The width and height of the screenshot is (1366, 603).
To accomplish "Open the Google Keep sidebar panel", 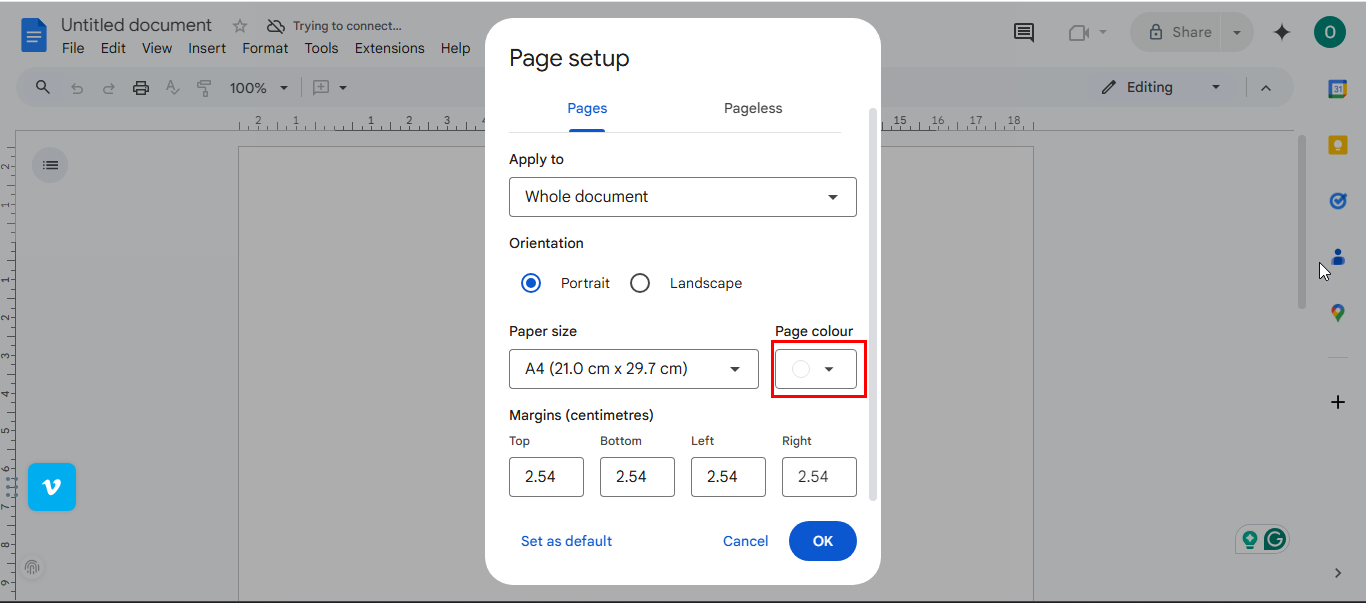I will (x=1338, y=145).
